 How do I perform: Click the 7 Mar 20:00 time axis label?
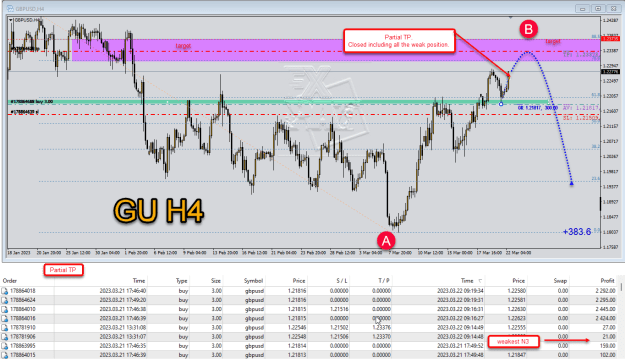[x=400, y=253]
